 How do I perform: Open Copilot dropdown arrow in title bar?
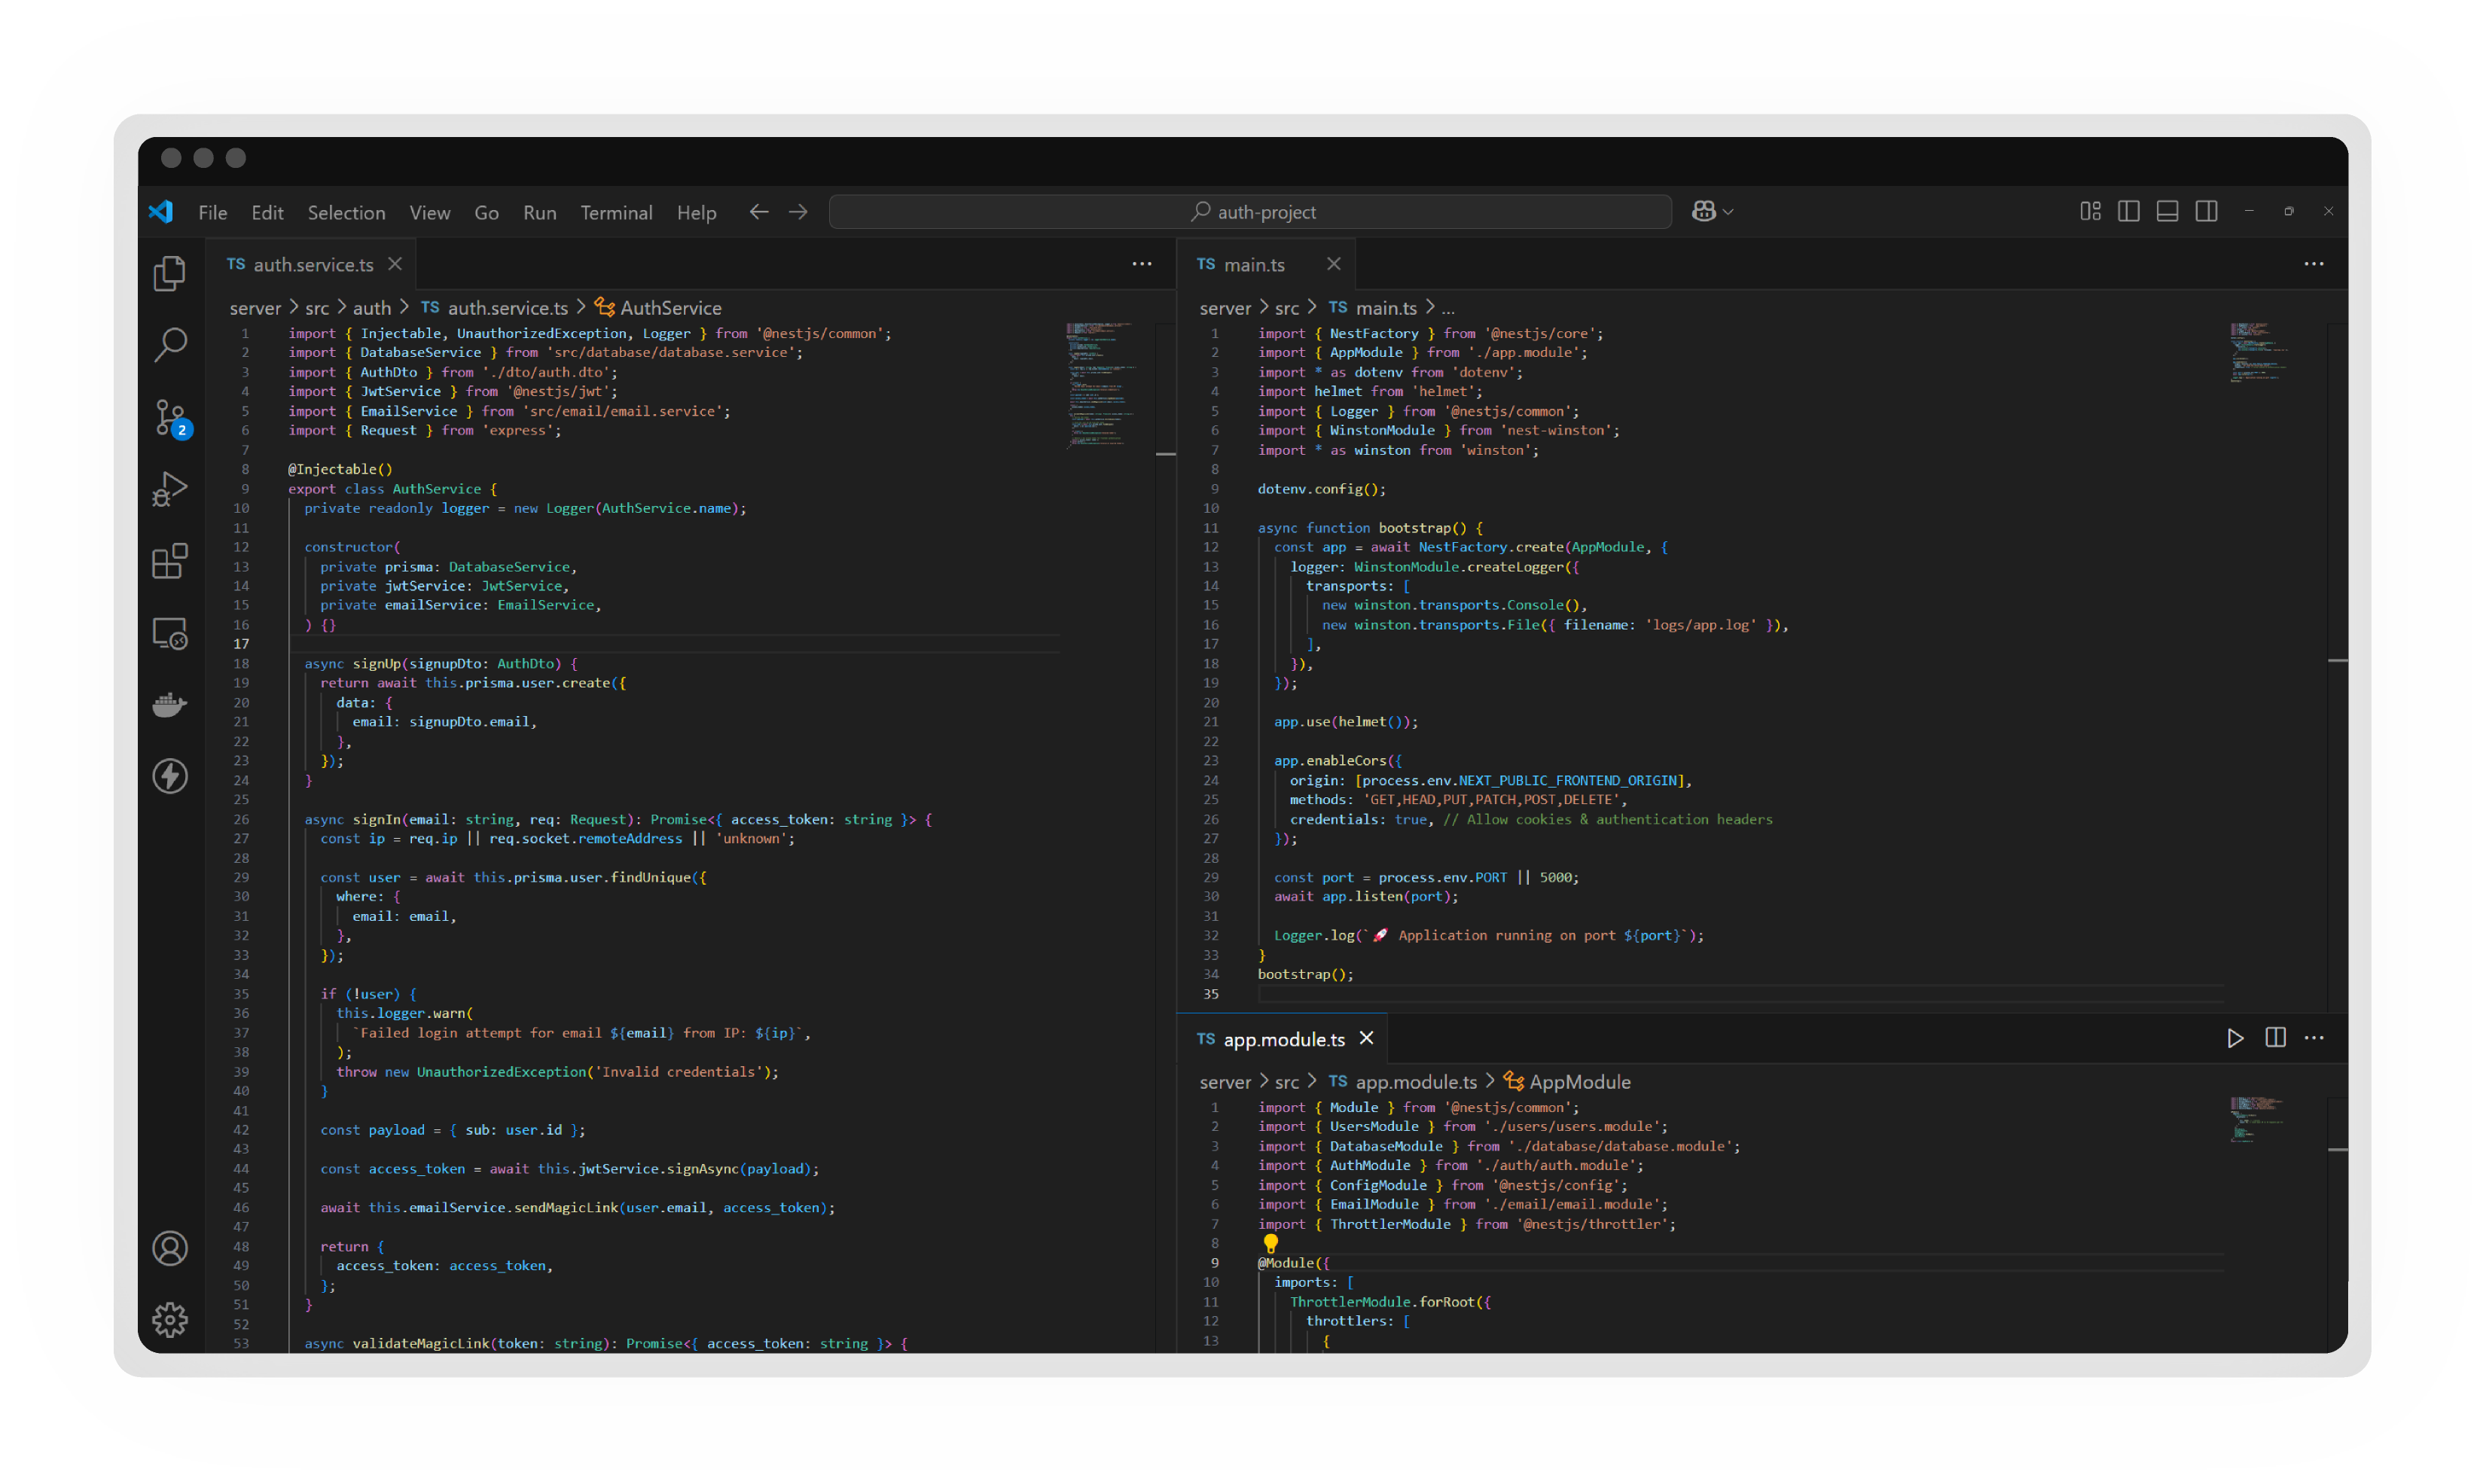coord(1728,212)
